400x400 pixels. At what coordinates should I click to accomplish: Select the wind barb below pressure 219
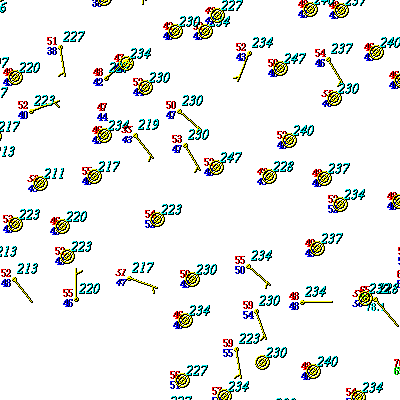point(144,147)
